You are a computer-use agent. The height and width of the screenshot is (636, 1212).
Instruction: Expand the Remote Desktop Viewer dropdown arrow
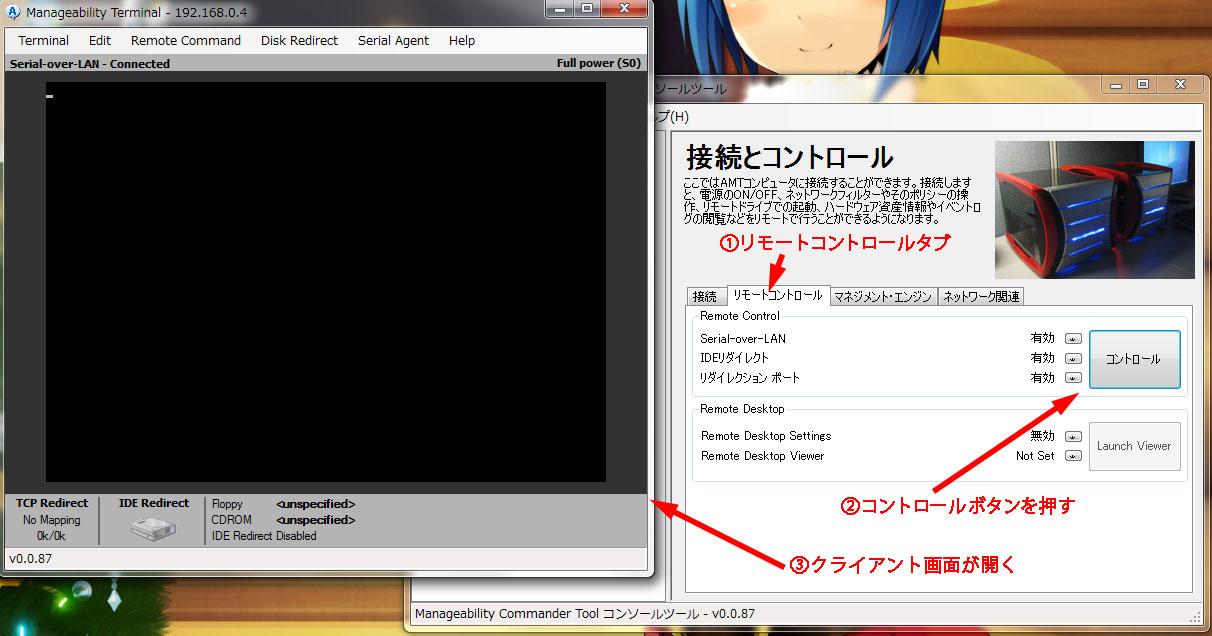coord(1073,456)
